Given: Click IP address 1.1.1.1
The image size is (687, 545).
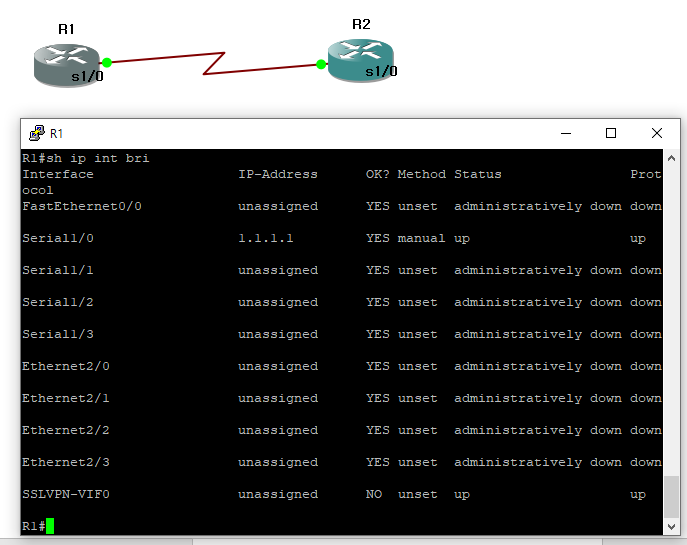Looking at the screenshot, I should [x=266, y=238].
